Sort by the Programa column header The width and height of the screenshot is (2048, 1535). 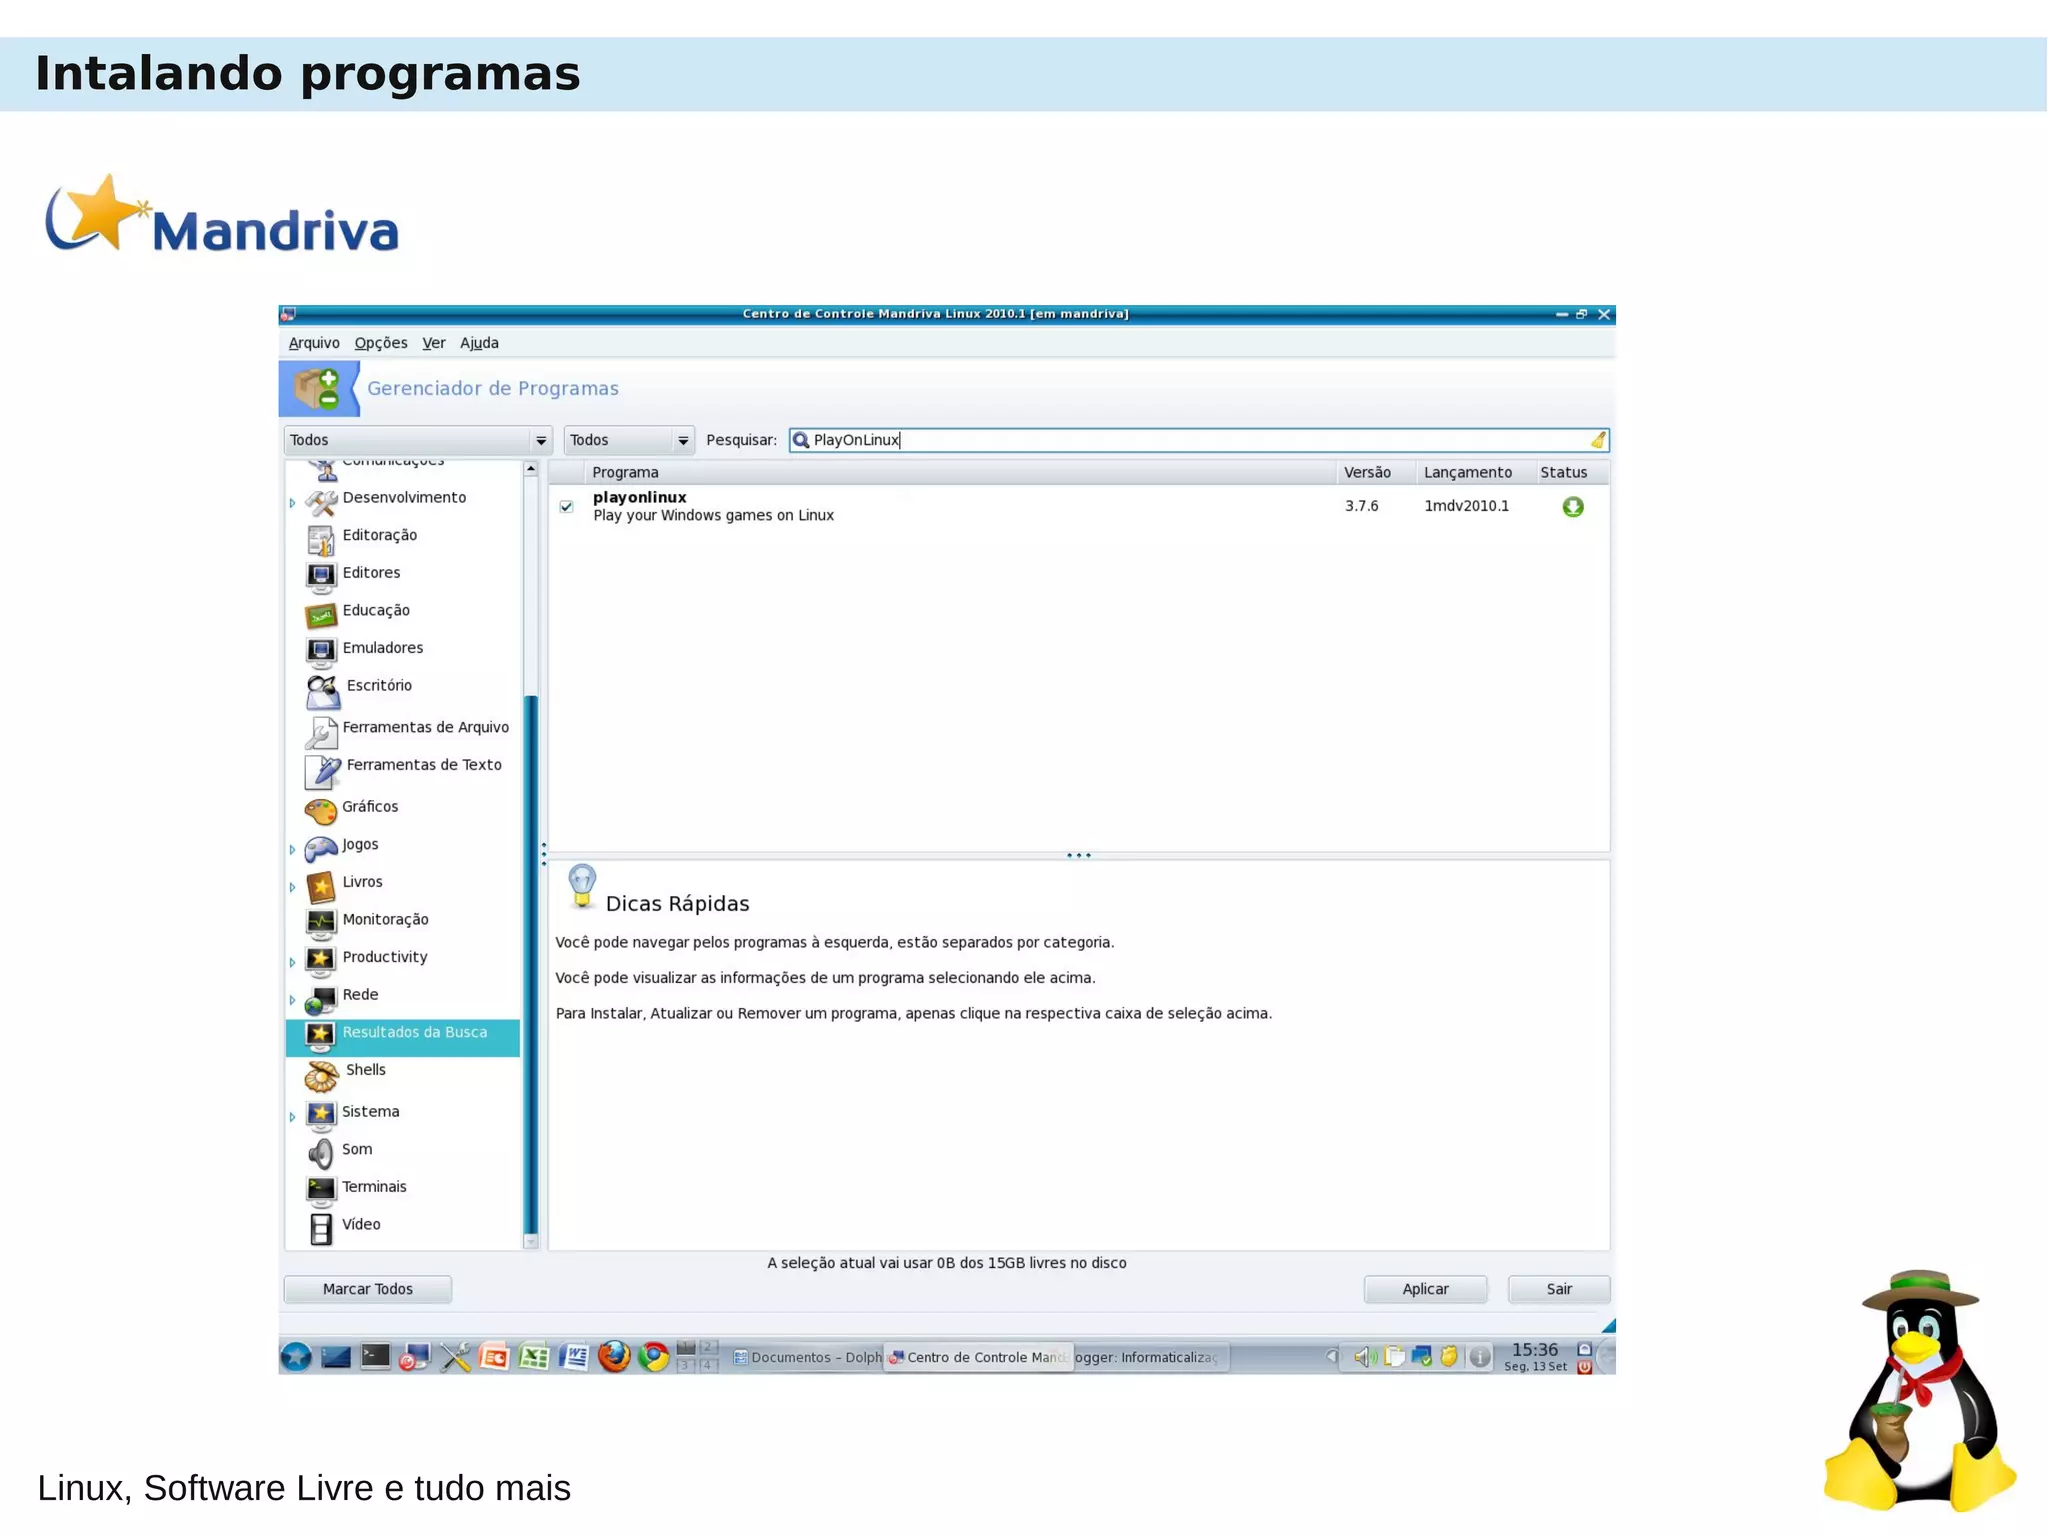pyautogui.click(x=961, y=472)
